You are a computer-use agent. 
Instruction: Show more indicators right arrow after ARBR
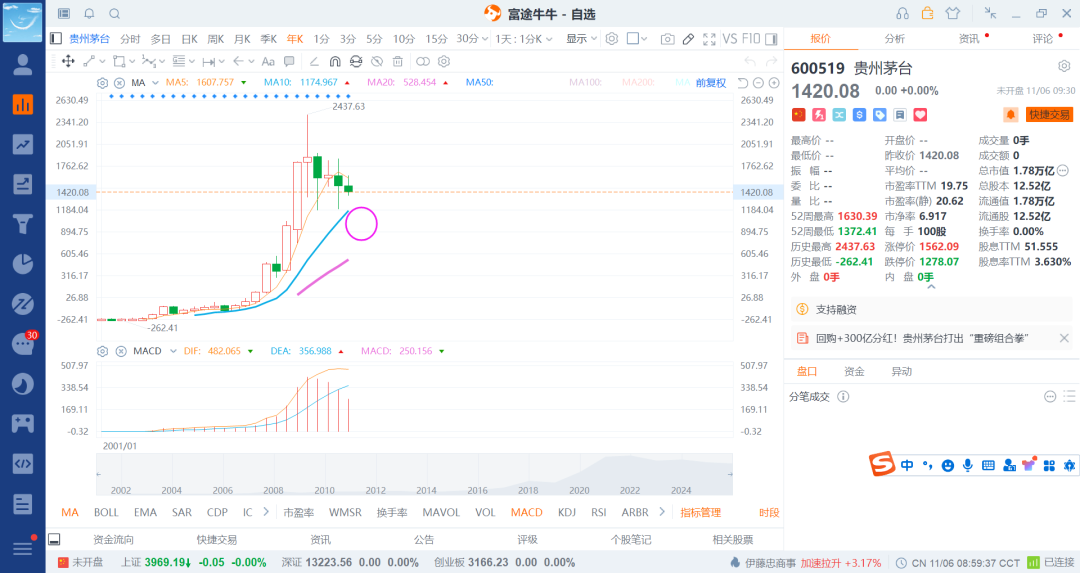click(662, 512)
